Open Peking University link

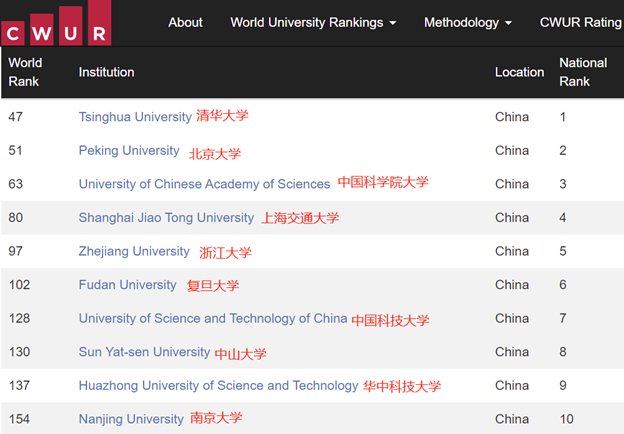129,150
